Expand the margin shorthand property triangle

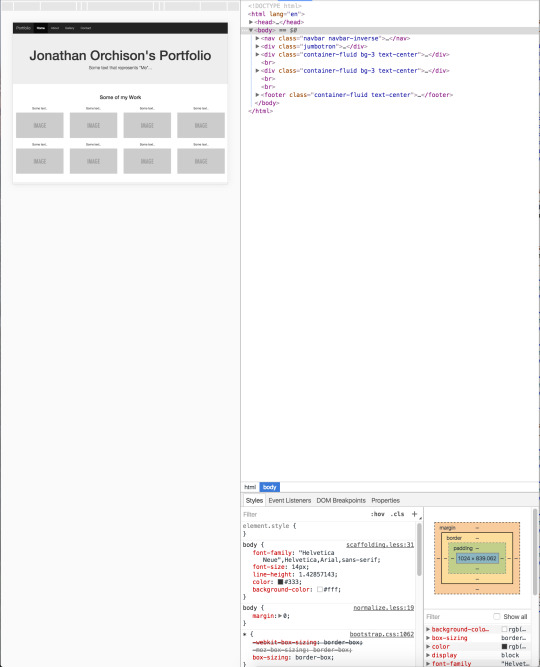click(x=280, y=616)
